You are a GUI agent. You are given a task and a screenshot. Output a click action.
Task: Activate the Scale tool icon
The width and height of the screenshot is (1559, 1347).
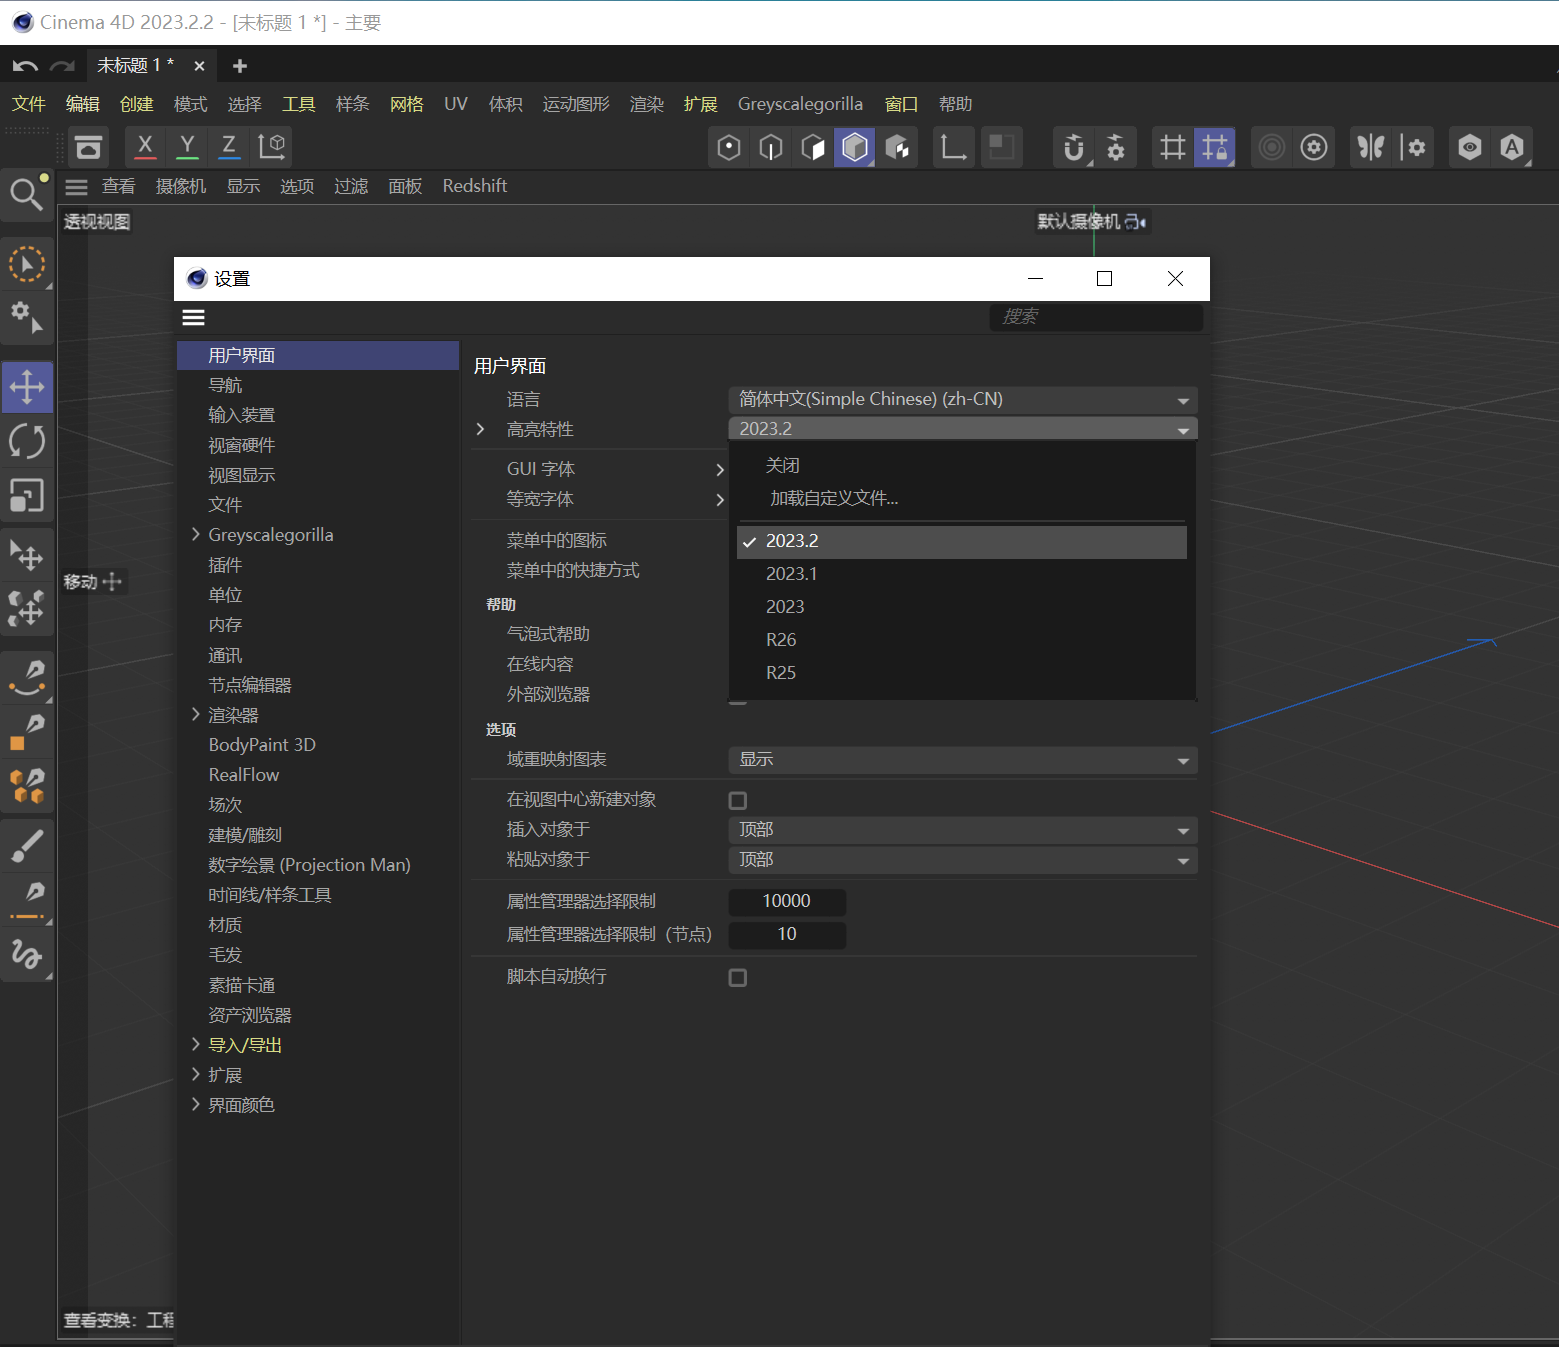point(27,495)
